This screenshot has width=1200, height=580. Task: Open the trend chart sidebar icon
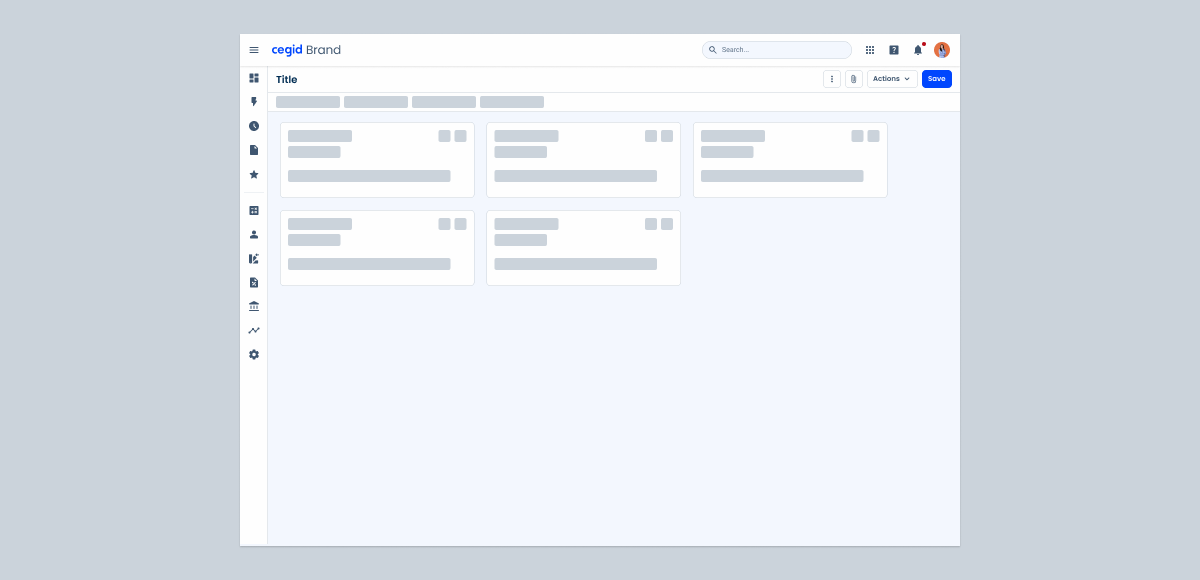coord(254,330)
